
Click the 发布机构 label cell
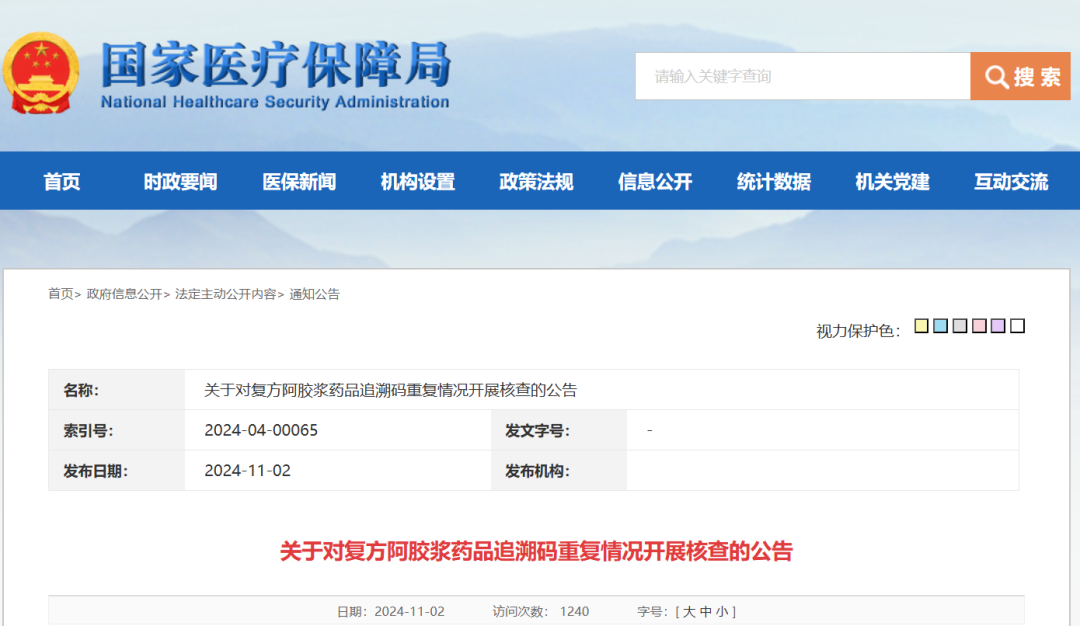pyautogui.click(x=559, y=471)
